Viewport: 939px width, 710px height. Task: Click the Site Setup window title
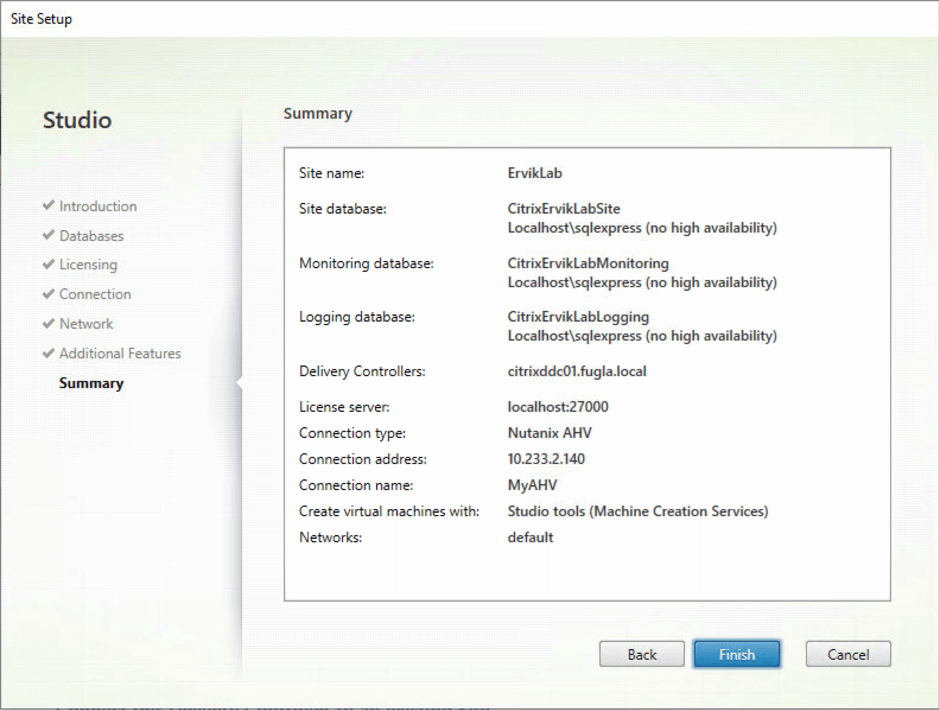41,19
